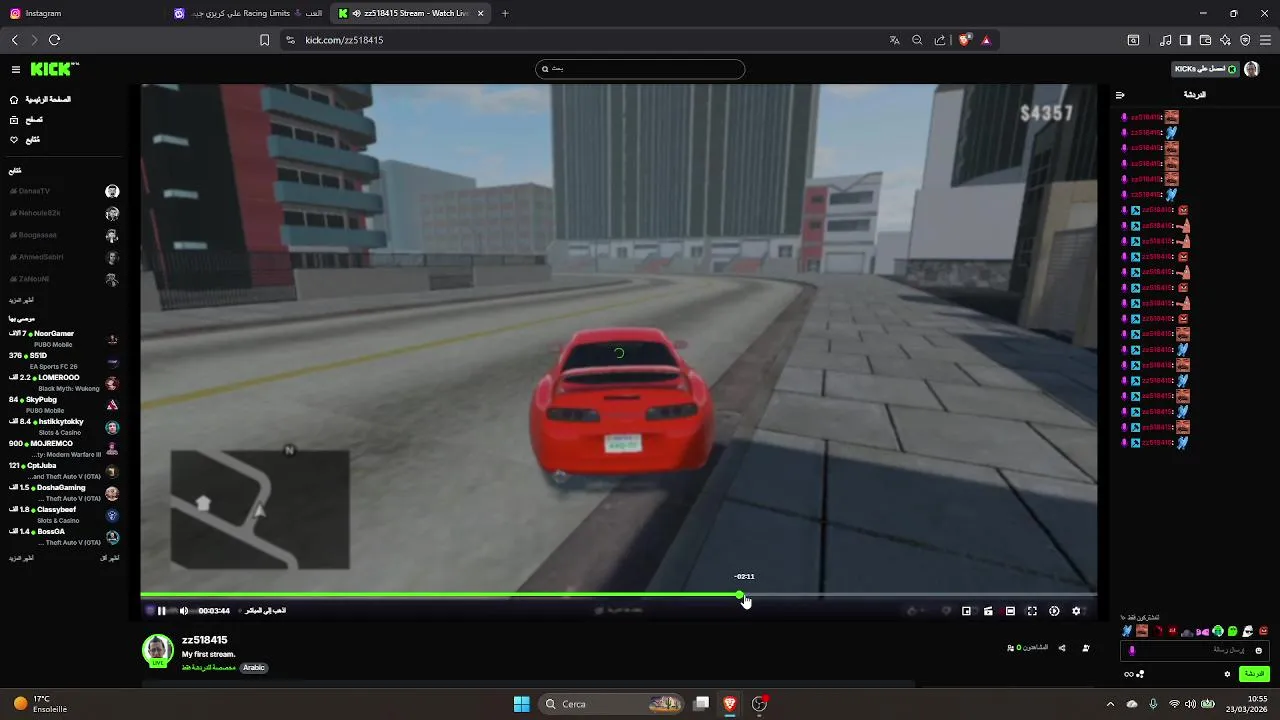Pause the stream with the pause button
The height and width of the screenshot is (720, 1280).
click(x=162, y=611)
